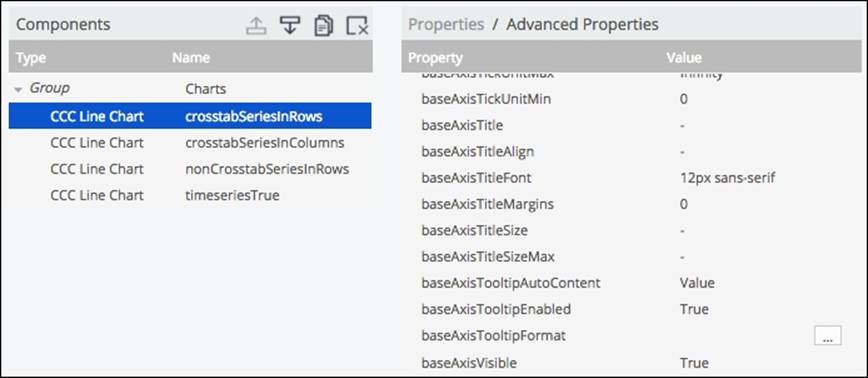Open the Advanced Properties tab
Image resolution: width=868 pixels, height=378 pixels.
pyautogui.click(x=582, y=24)
